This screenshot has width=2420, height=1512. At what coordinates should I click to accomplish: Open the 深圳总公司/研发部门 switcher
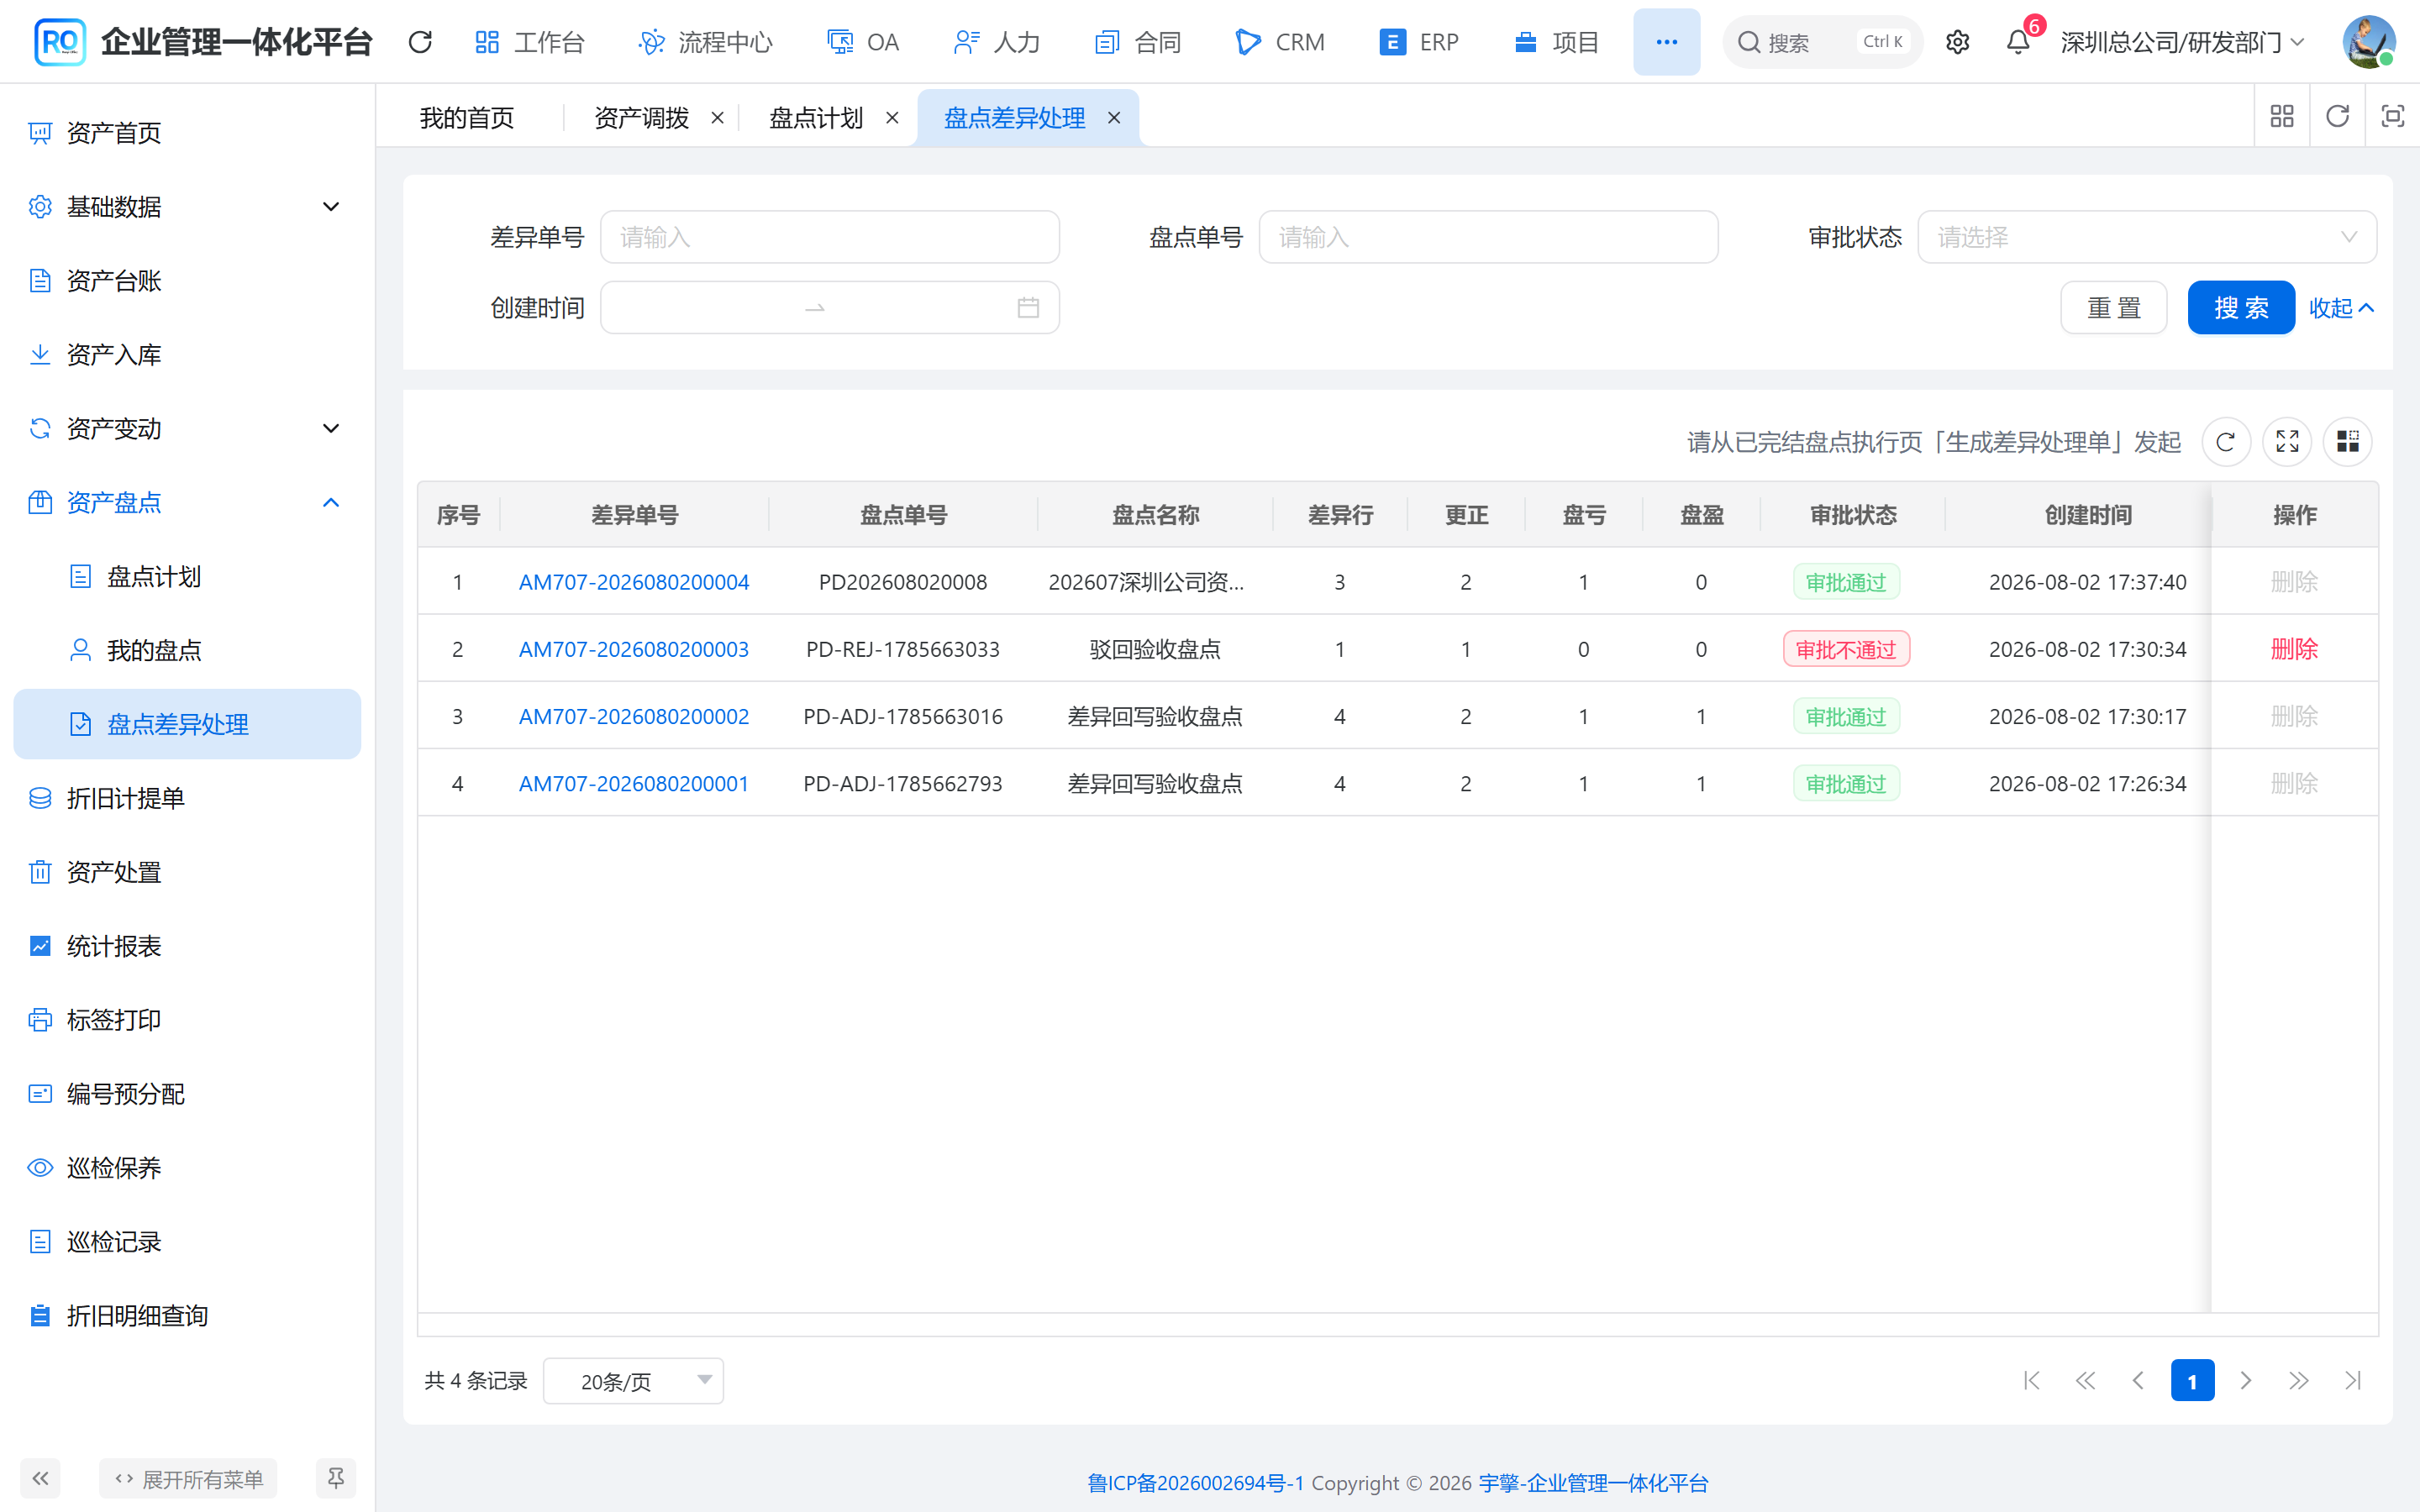2183,42
